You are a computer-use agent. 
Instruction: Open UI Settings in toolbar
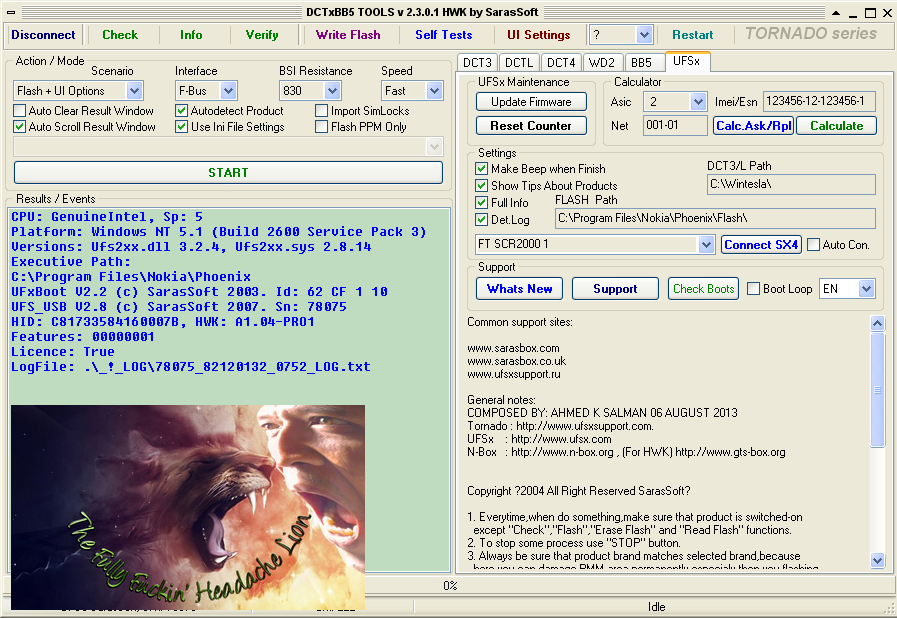[539, 35]
